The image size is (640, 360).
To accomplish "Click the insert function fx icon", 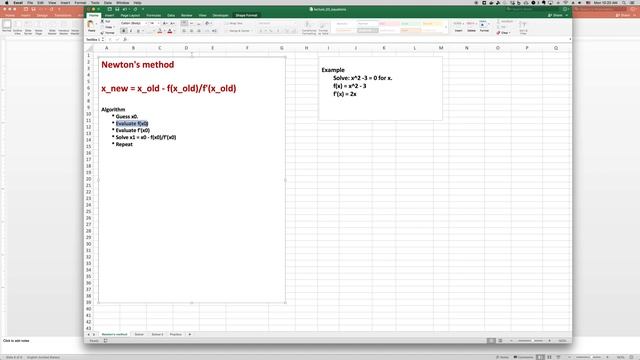I will (125, 40).
